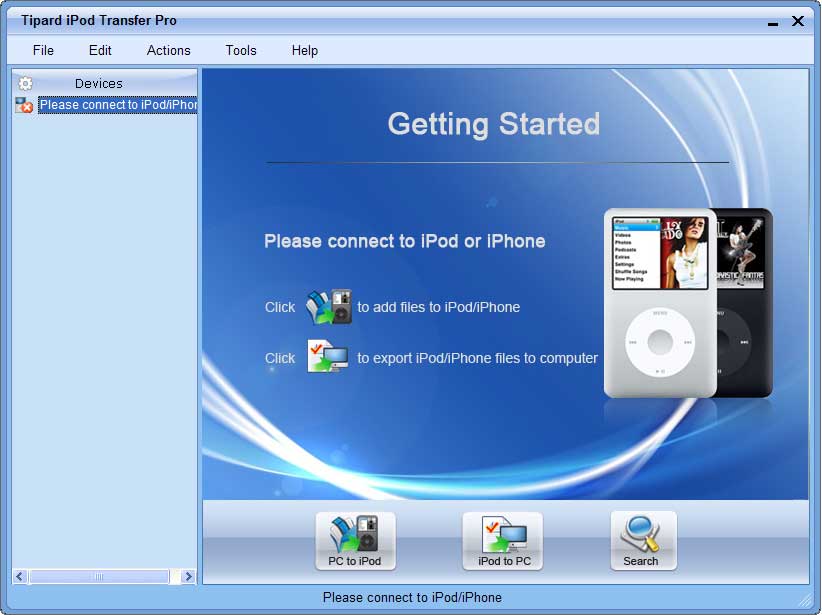The image size is (822, 615).
Task: Click status bar 'Please connect to iPod/iPhone' text
Action: pyautogui.click(x=412, y=597)
